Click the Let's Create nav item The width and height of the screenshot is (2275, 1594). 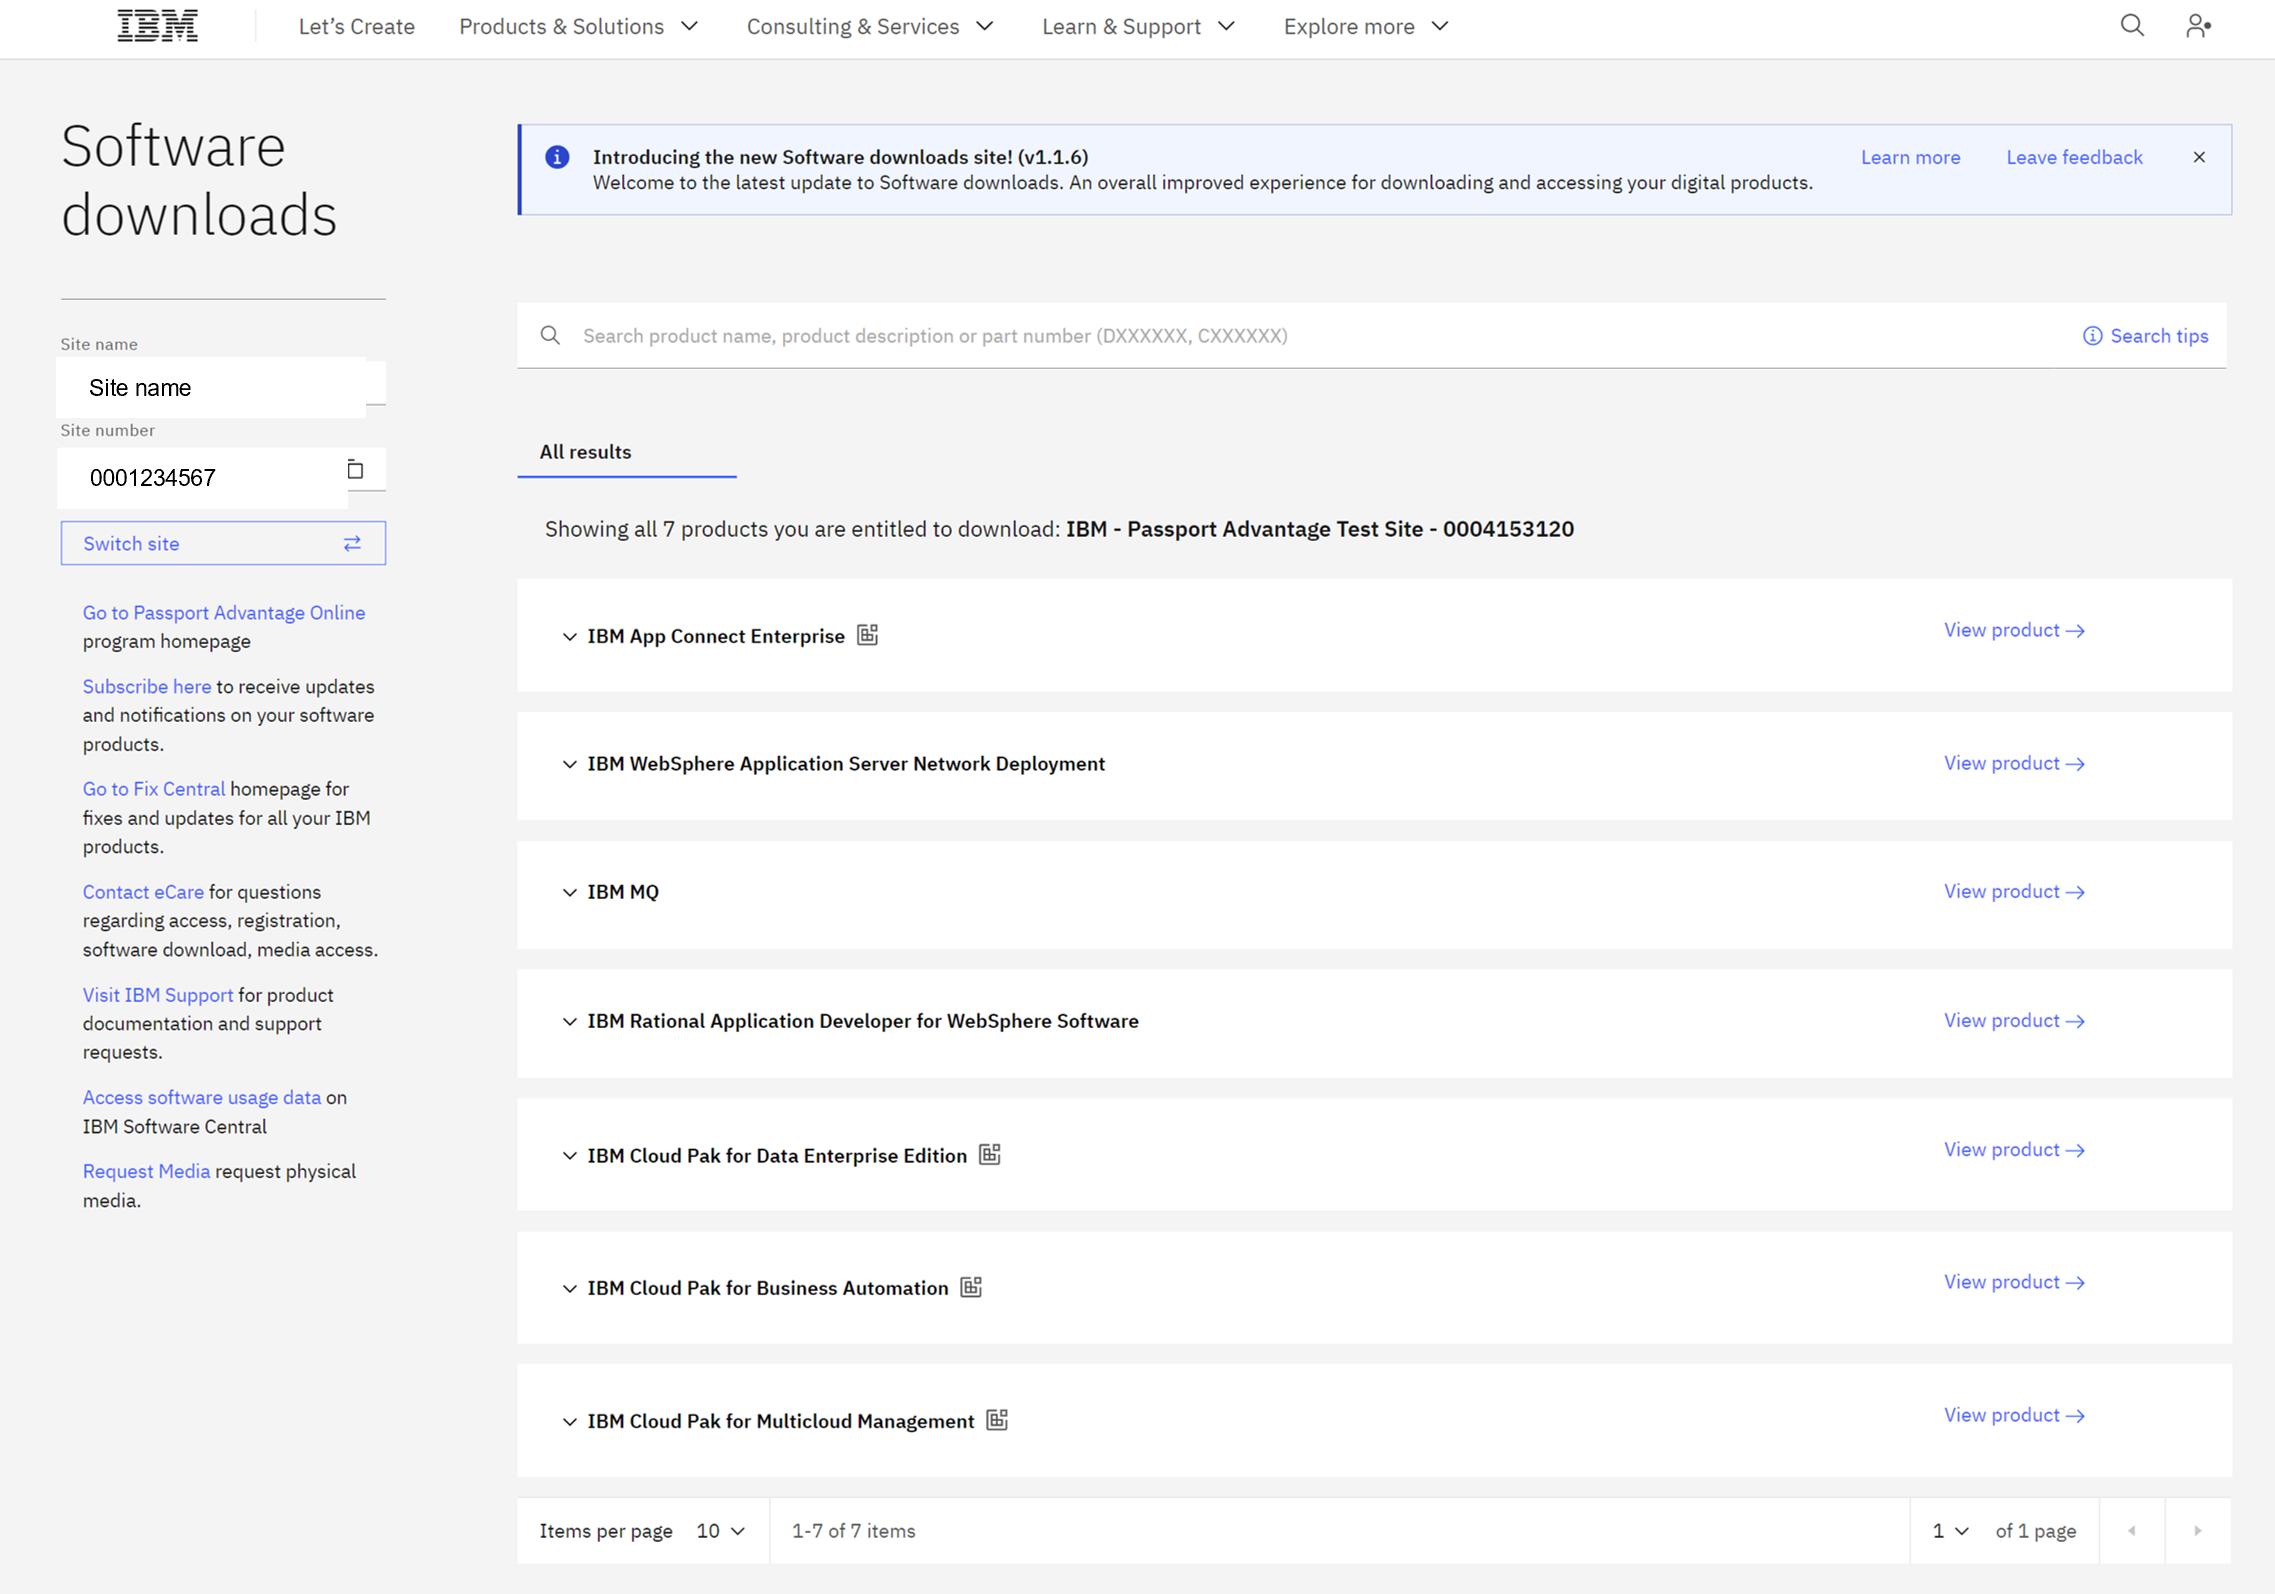[x=356, y=26]
